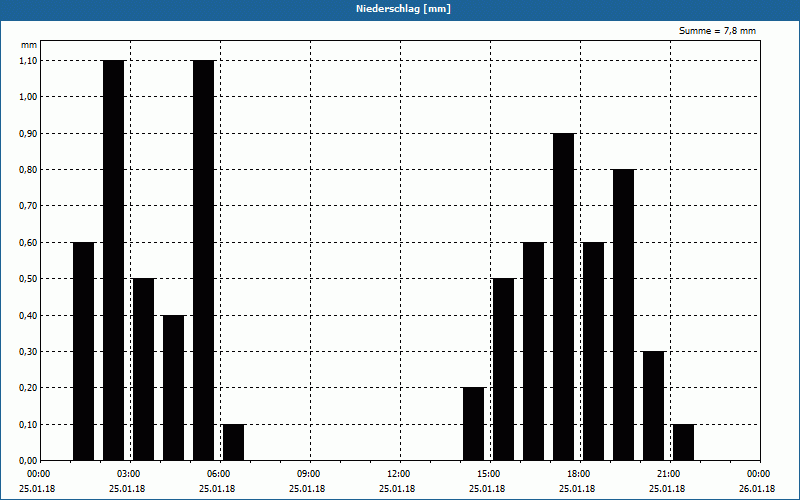Click the 0,40 bar between 04:00 and 05:00
This screenshot has width=800, height=500.
click(173, 388)
